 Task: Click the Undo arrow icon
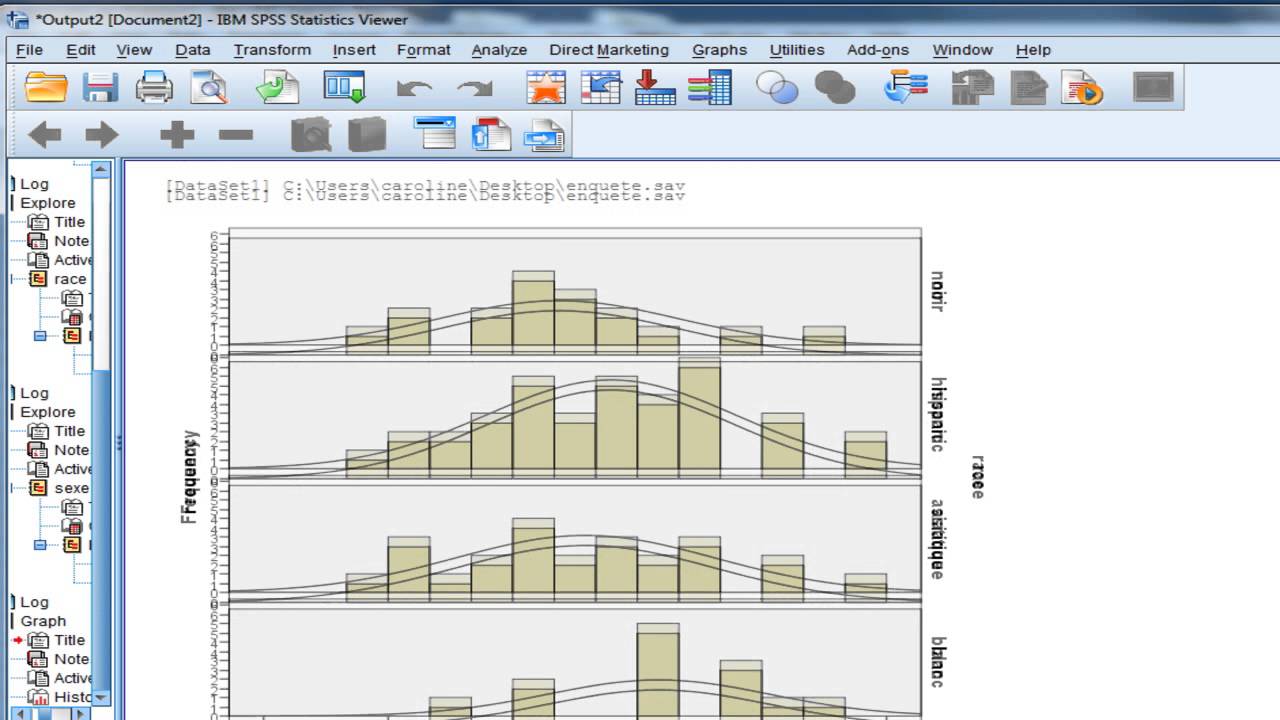[413, 88]
